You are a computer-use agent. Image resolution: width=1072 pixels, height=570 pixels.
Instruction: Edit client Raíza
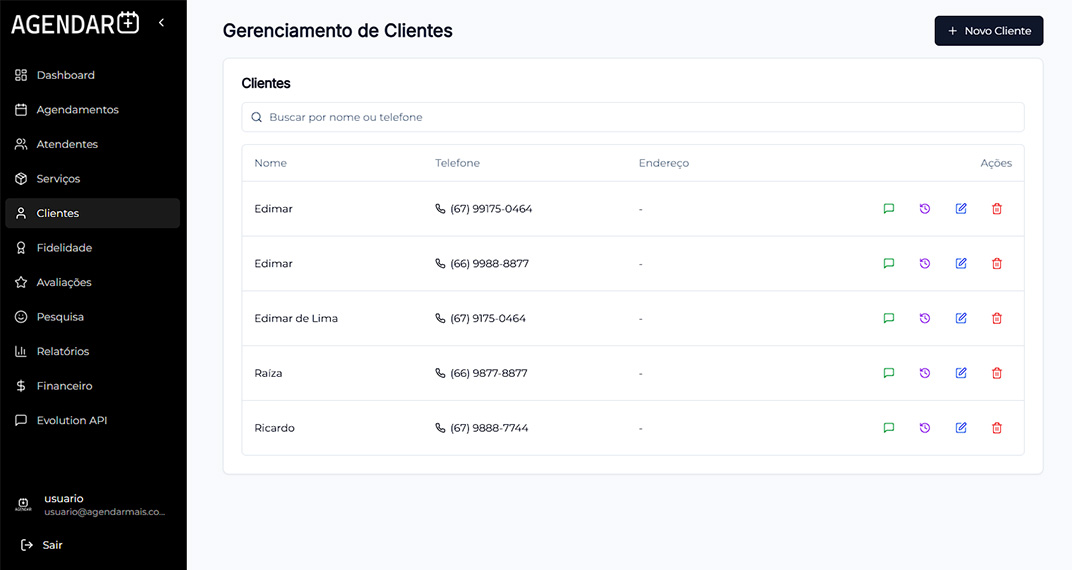click(x=961, y=373)
